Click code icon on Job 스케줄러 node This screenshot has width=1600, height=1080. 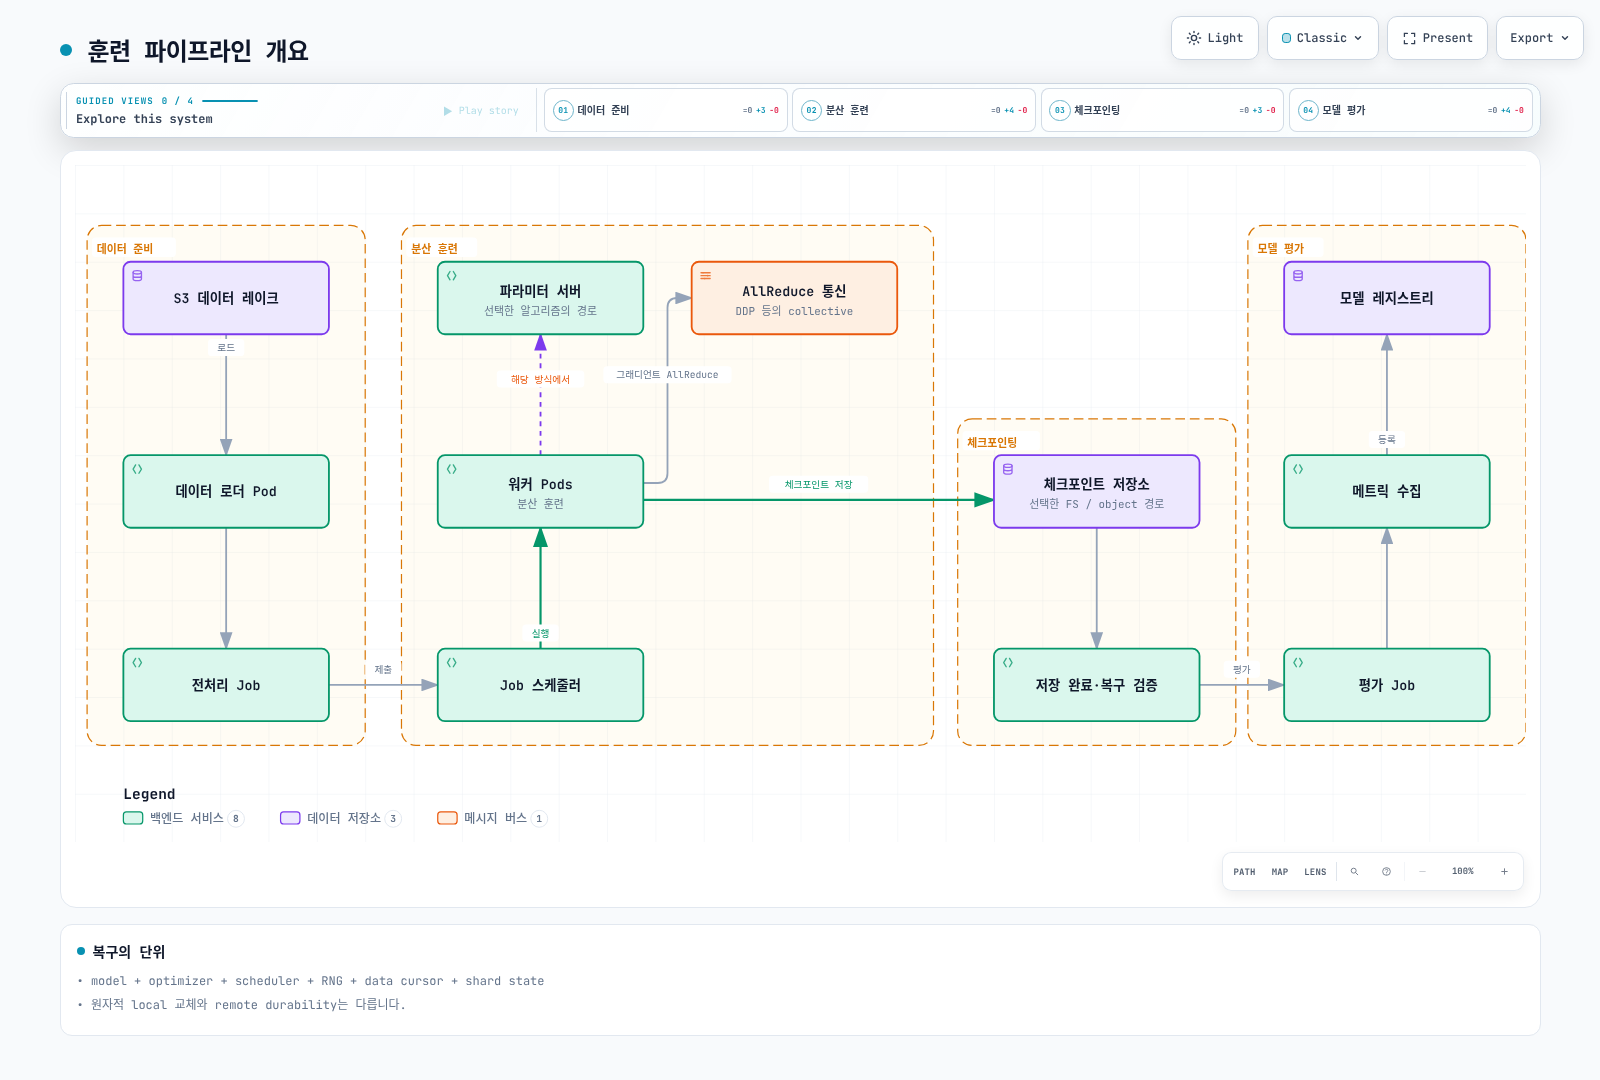[x=452, y=663]
